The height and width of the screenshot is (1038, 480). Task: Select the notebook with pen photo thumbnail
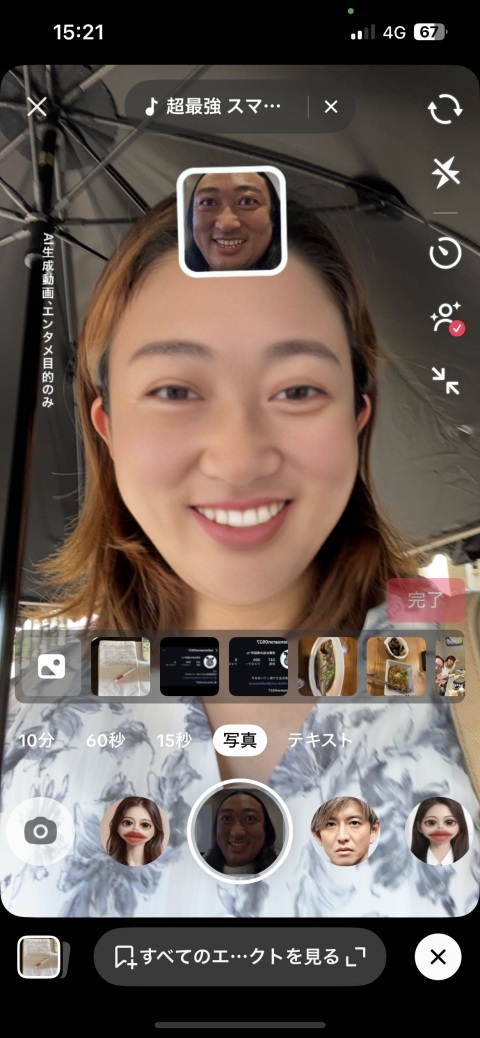click(120, 667)
